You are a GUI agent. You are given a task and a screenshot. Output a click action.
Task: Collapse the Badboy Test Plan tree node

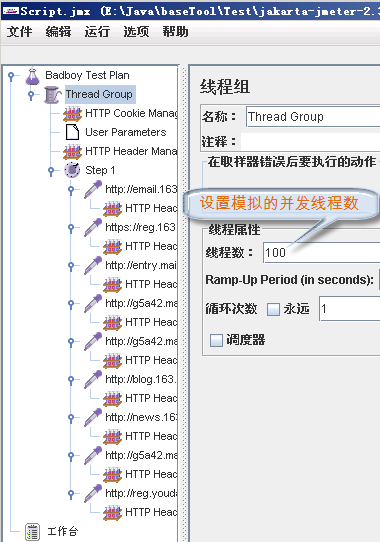tap(11, 76)
